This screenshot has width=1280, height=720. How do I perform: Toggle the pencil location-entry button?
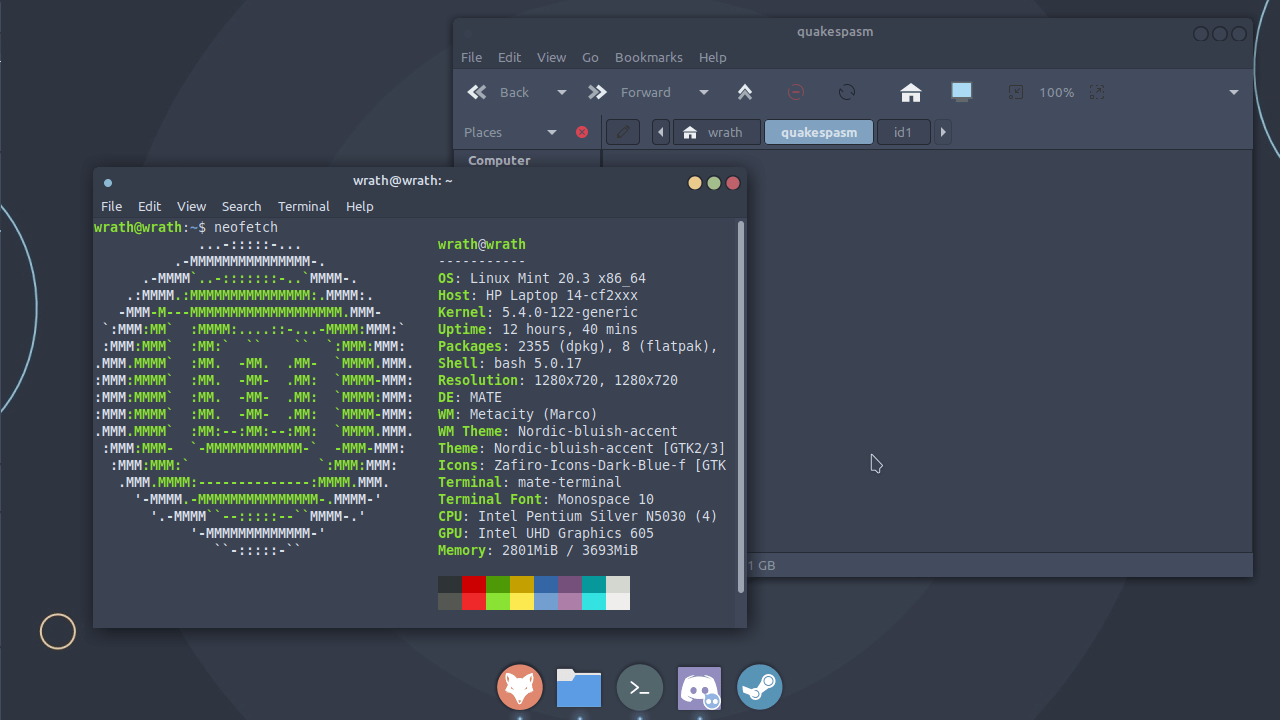click(x=622, y=132)
